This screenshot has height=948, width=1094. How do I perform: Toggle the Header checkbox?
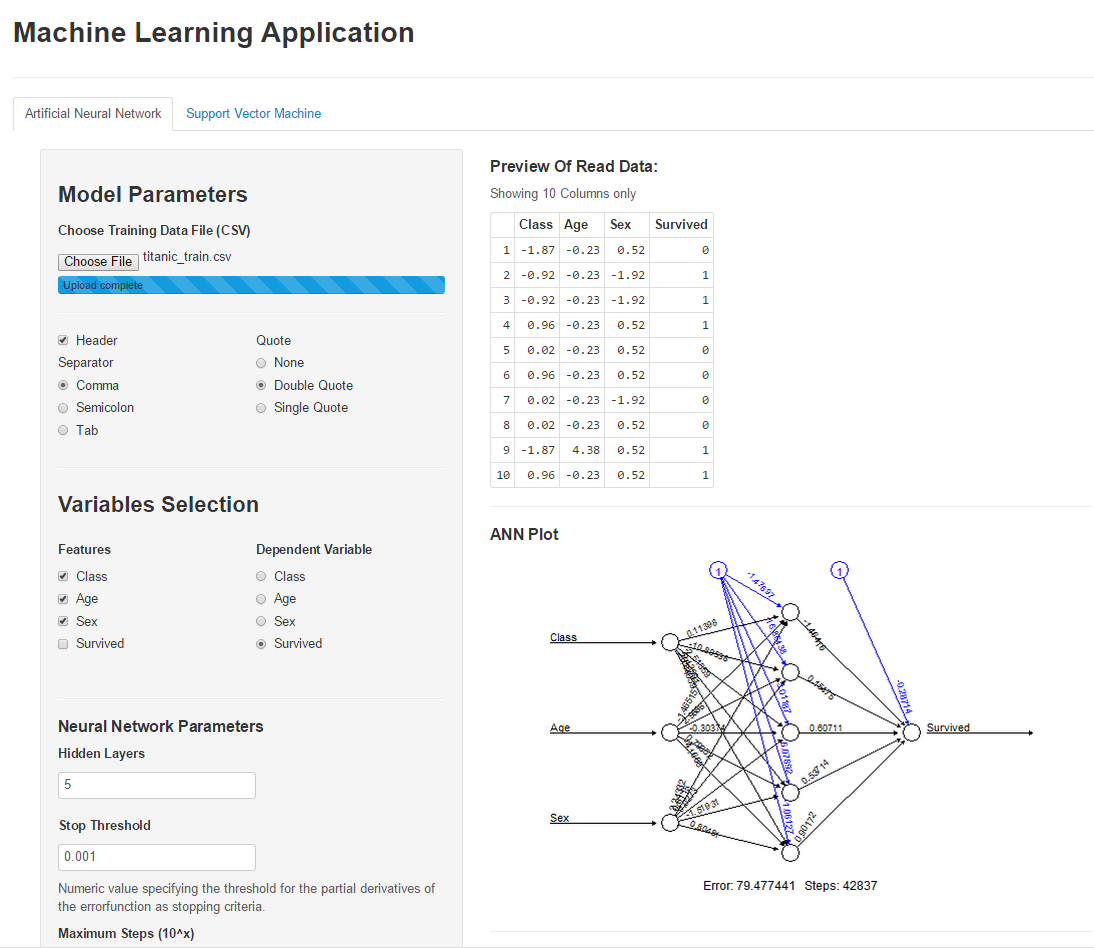click(63, 340)
